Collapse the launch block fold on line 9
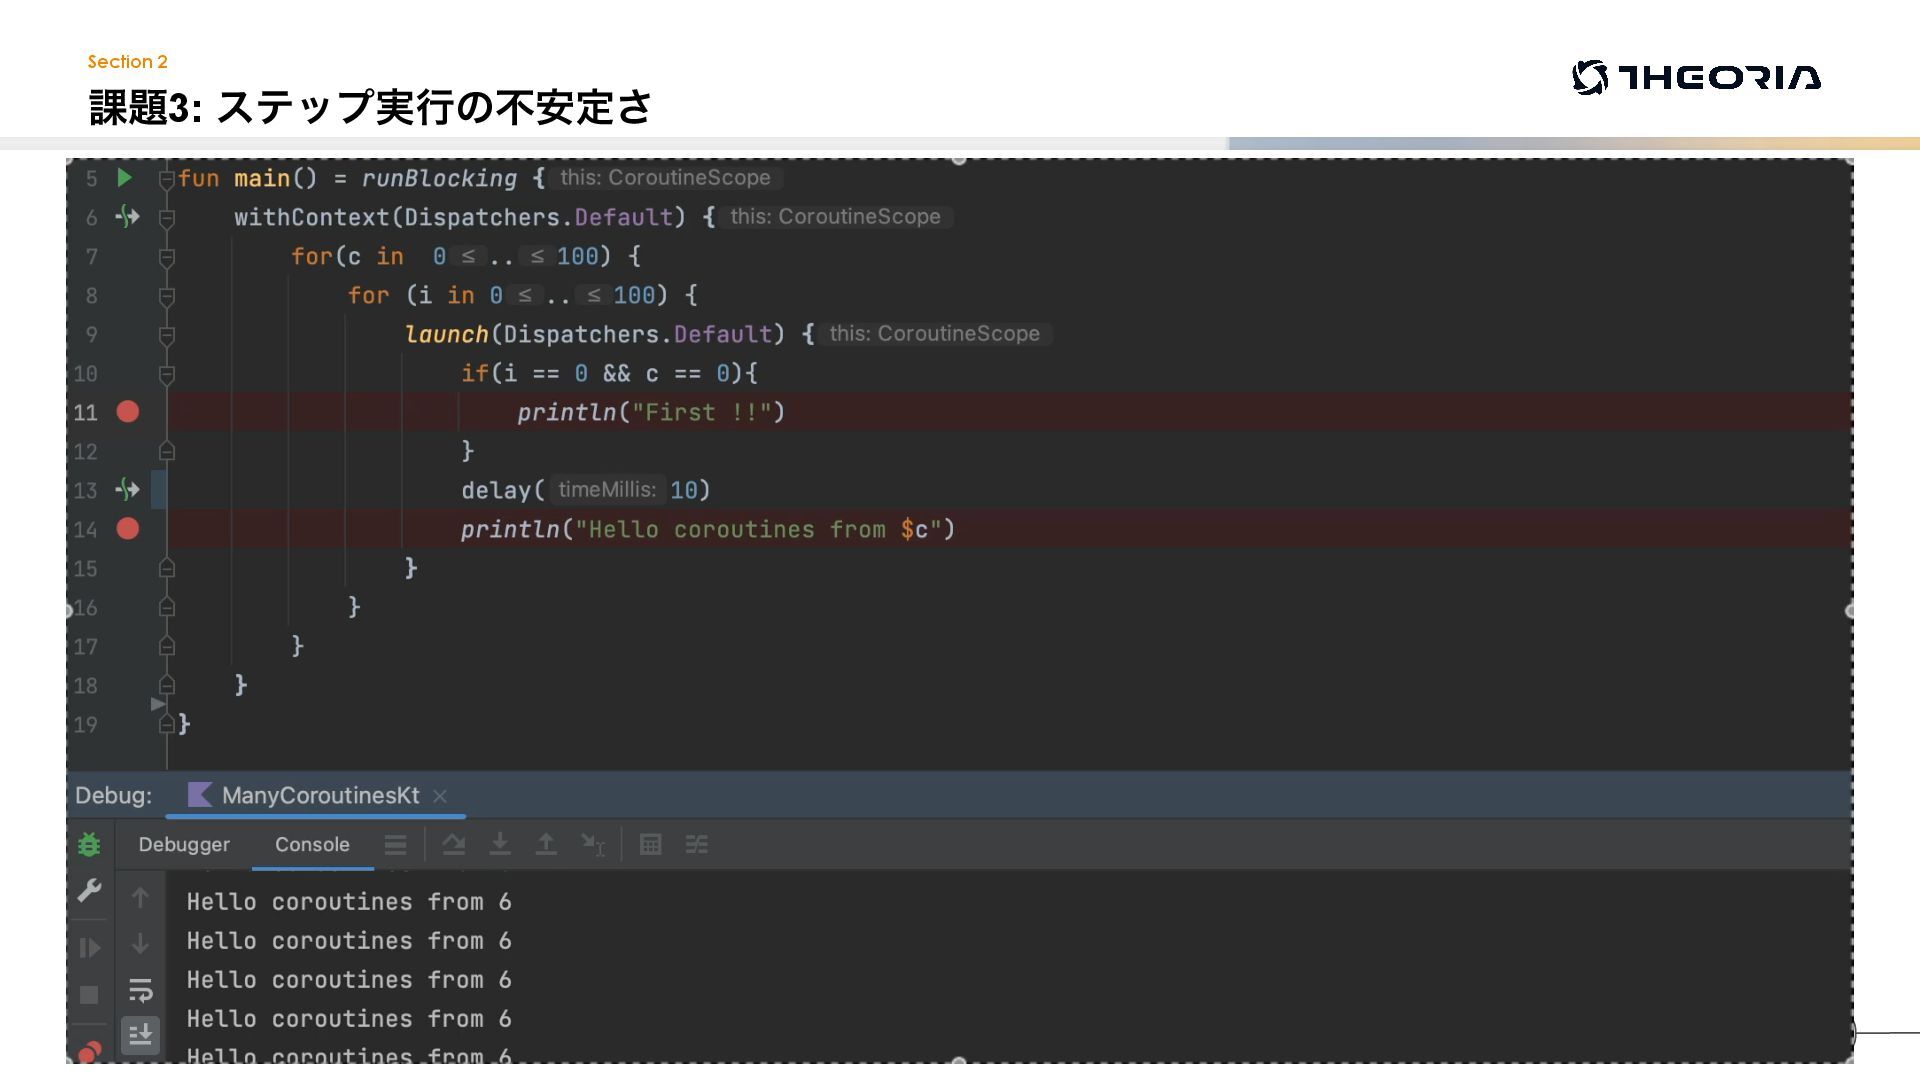 pos(167,335)
